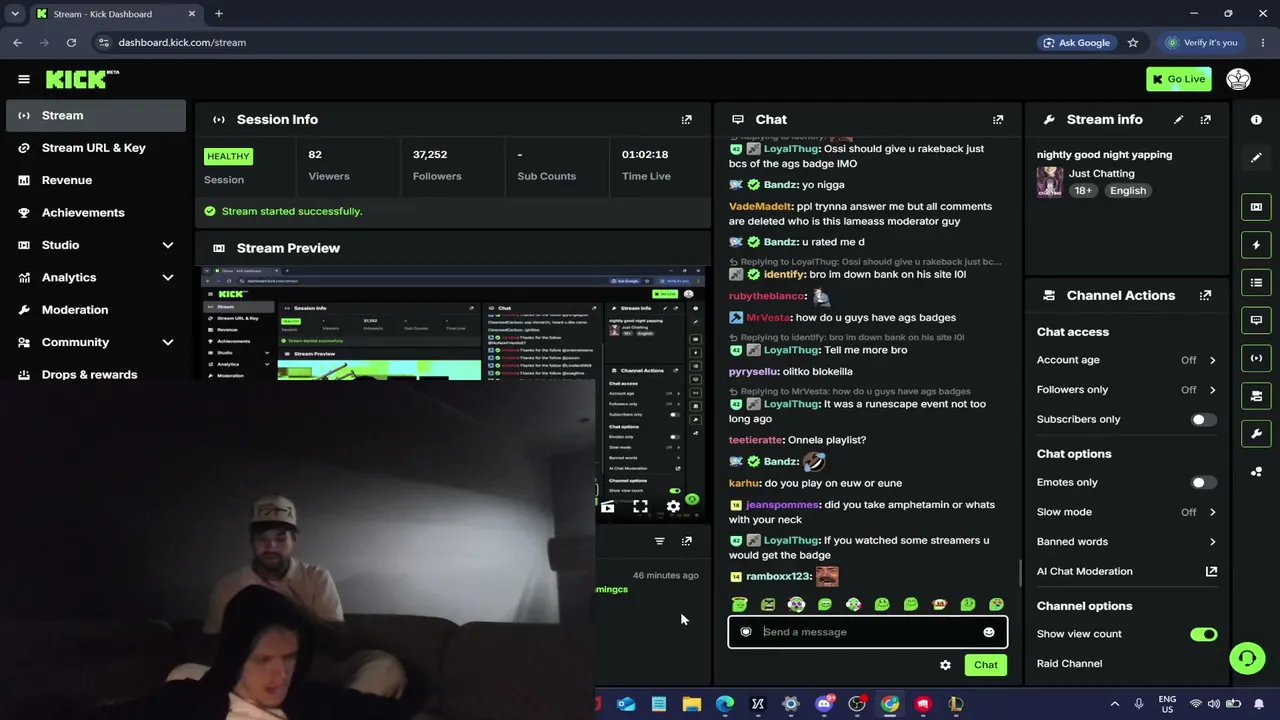Open Stream URL & Key page
Screen dimensions: 1280x720
click(96, 148)
